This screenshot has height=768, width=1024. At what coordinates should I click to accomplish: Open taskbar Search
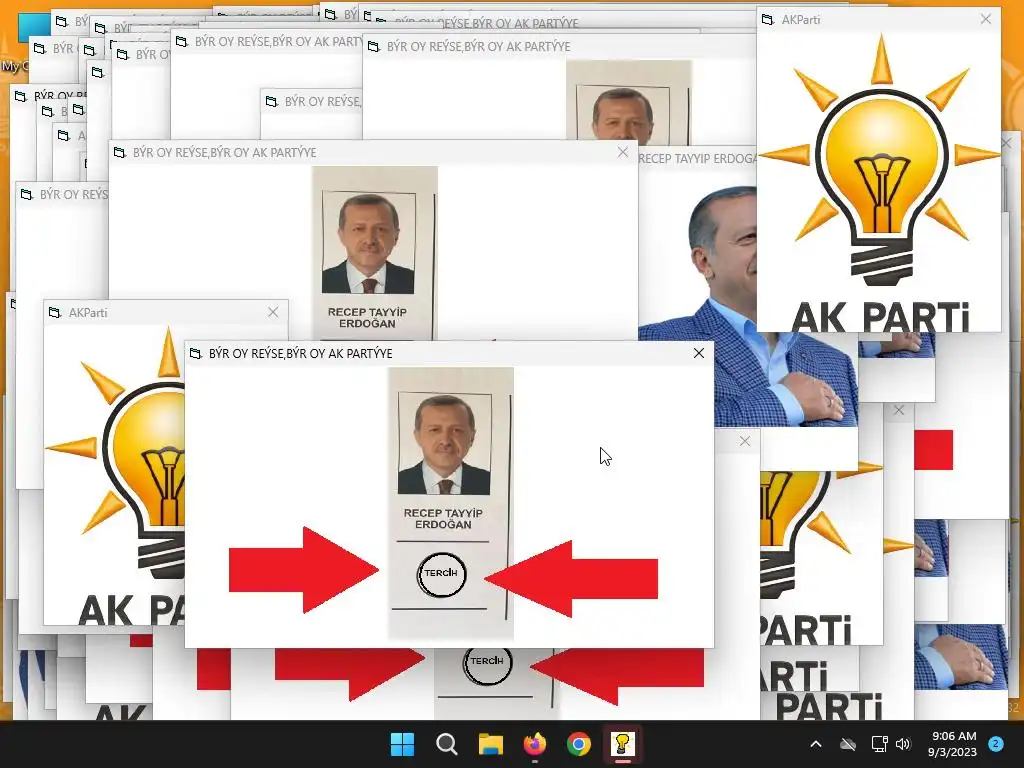coord(447,744)
